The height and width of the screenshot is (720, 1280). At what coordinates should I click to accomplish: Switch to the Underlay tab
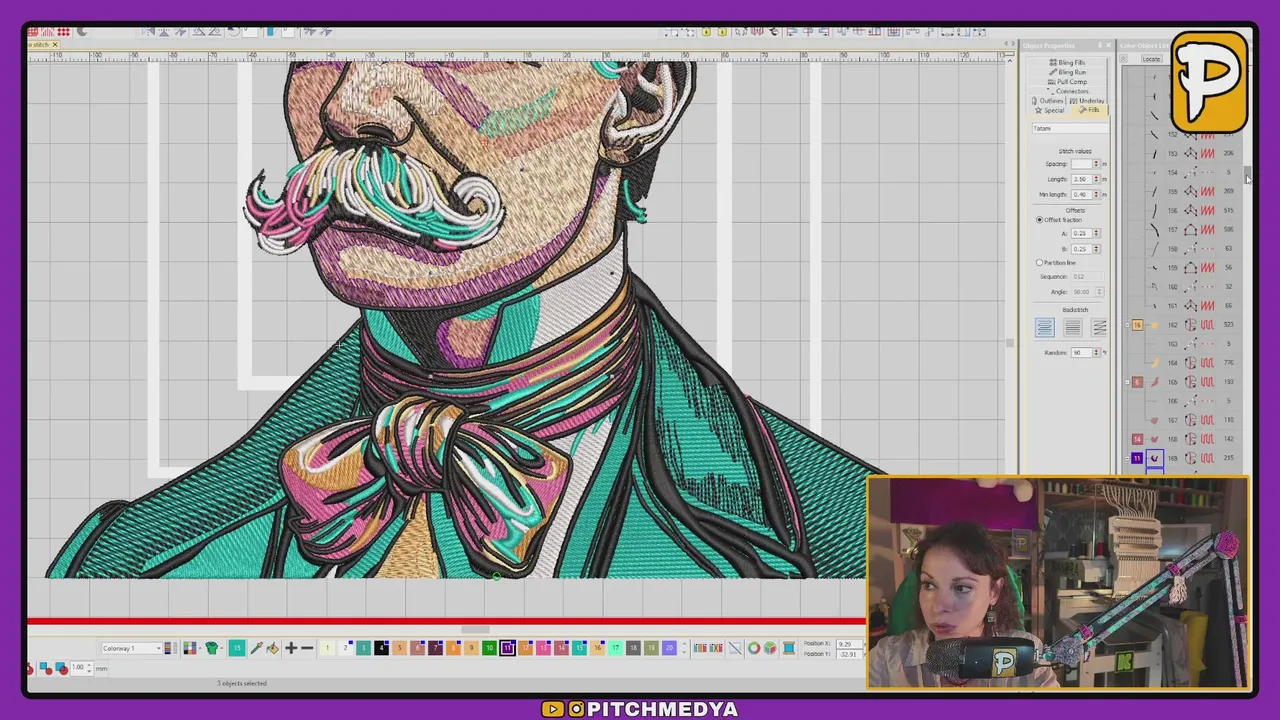[1087, 100]
